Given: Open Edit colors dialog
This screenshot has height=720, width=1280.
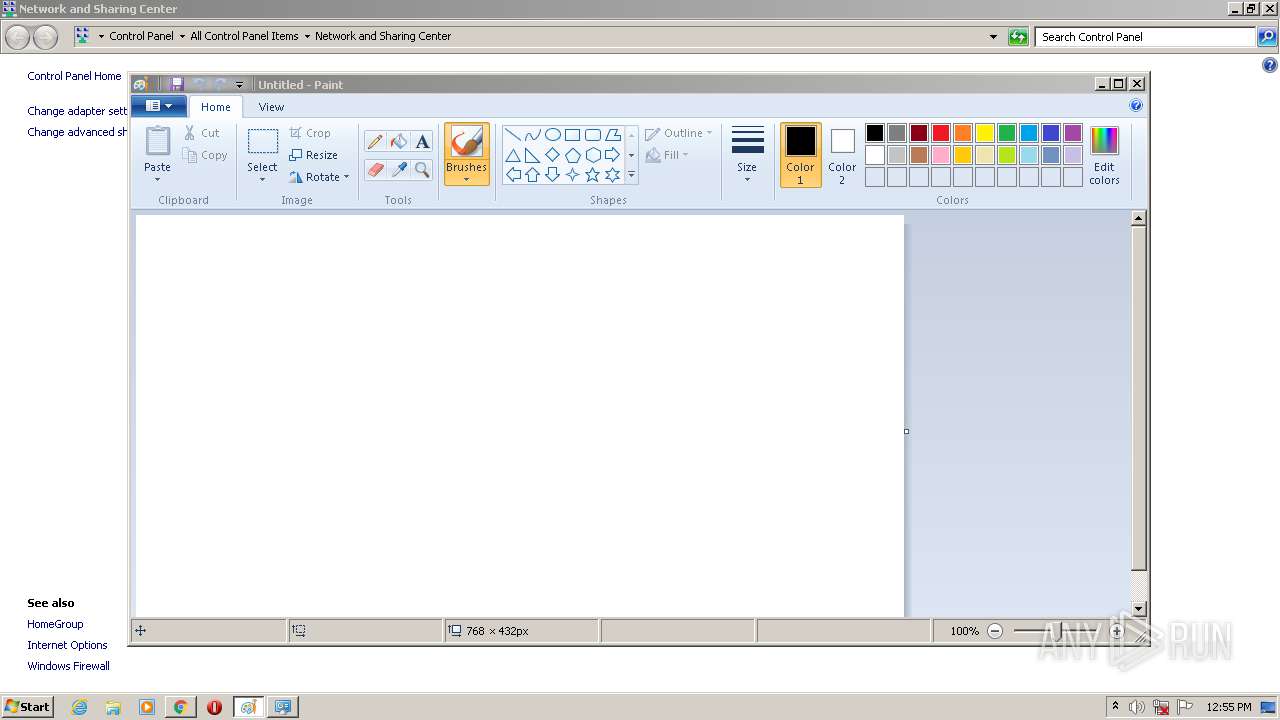Looking at the screenshot, I should pyautogui.click(x=1104, y=155).
